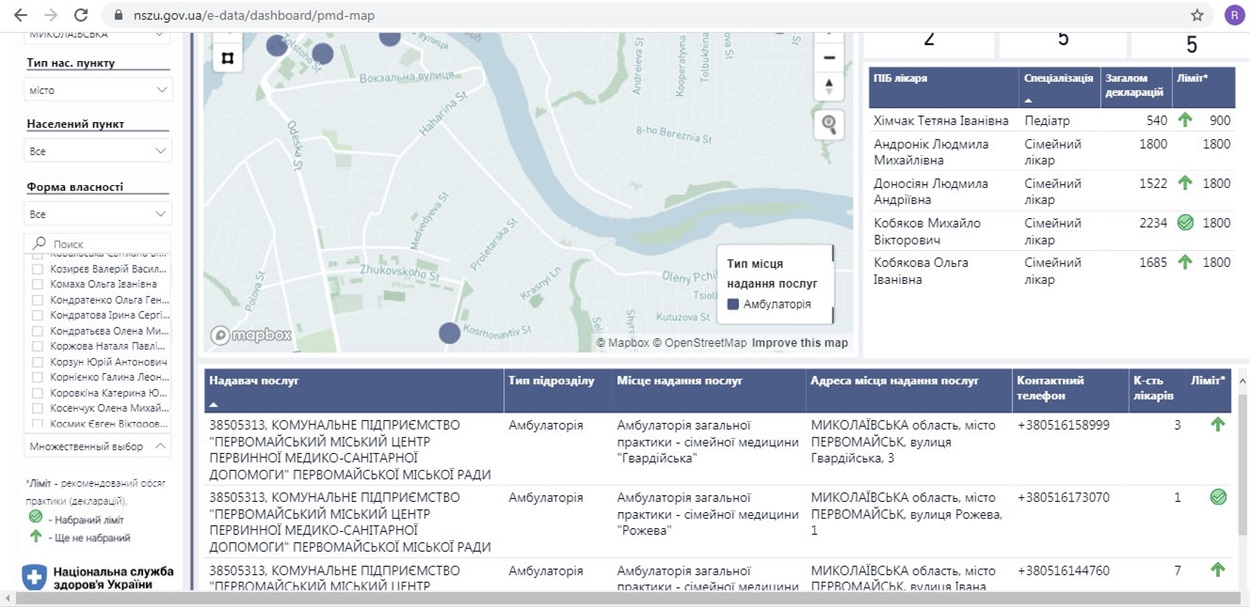Click the browser forward arrow
The image size is (1250, 609).
pyautogui.click(x=51, y=15)
